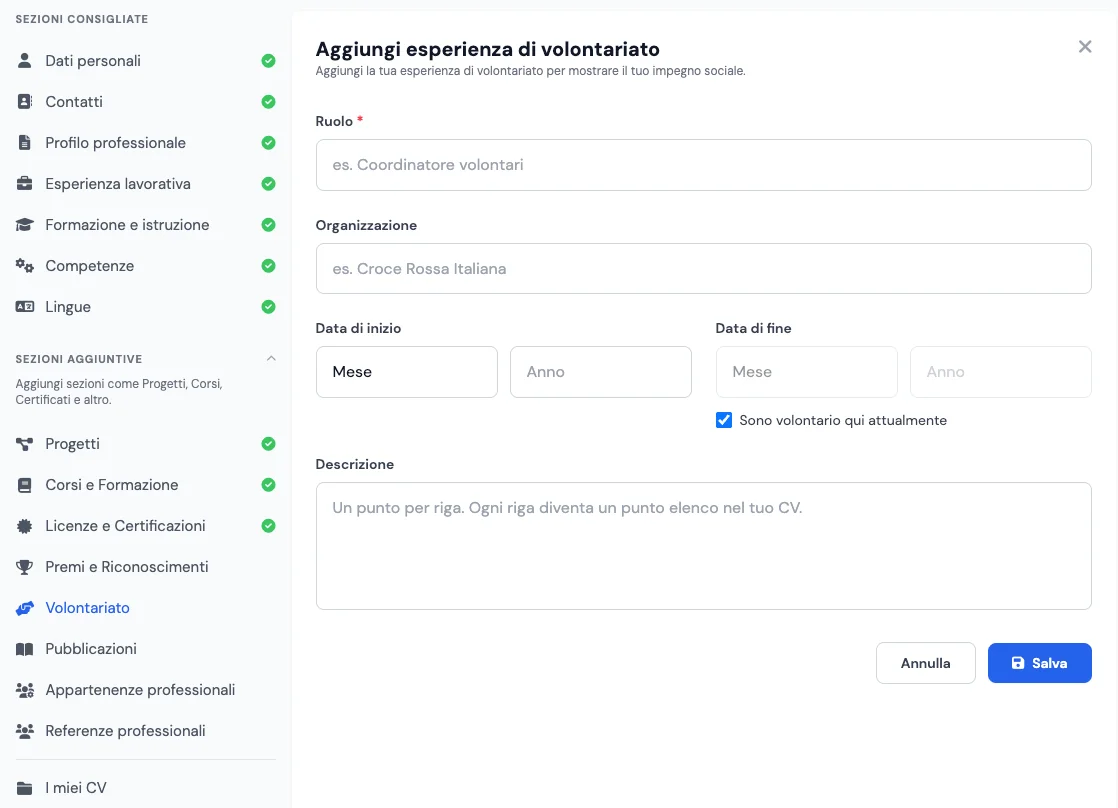Click the Lingue language icon
The height and width of the screenshot is (808, 1118).
click(24, 307)
